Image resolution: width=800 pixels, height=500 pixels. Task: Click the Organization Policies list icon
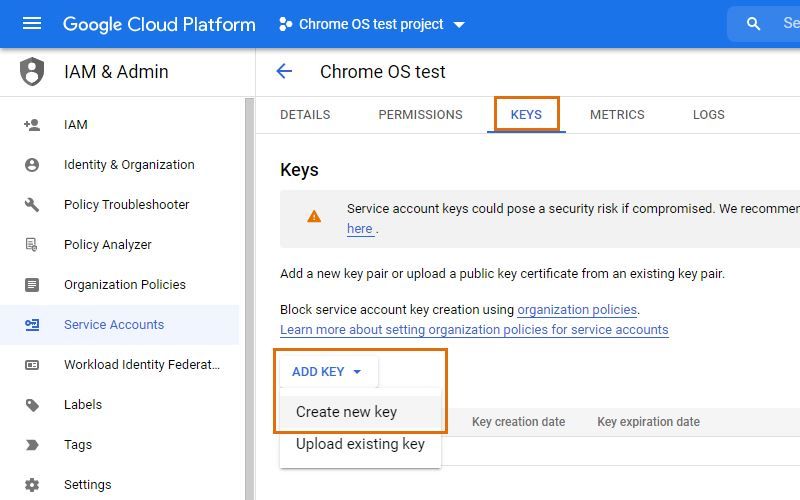(32, 285)
